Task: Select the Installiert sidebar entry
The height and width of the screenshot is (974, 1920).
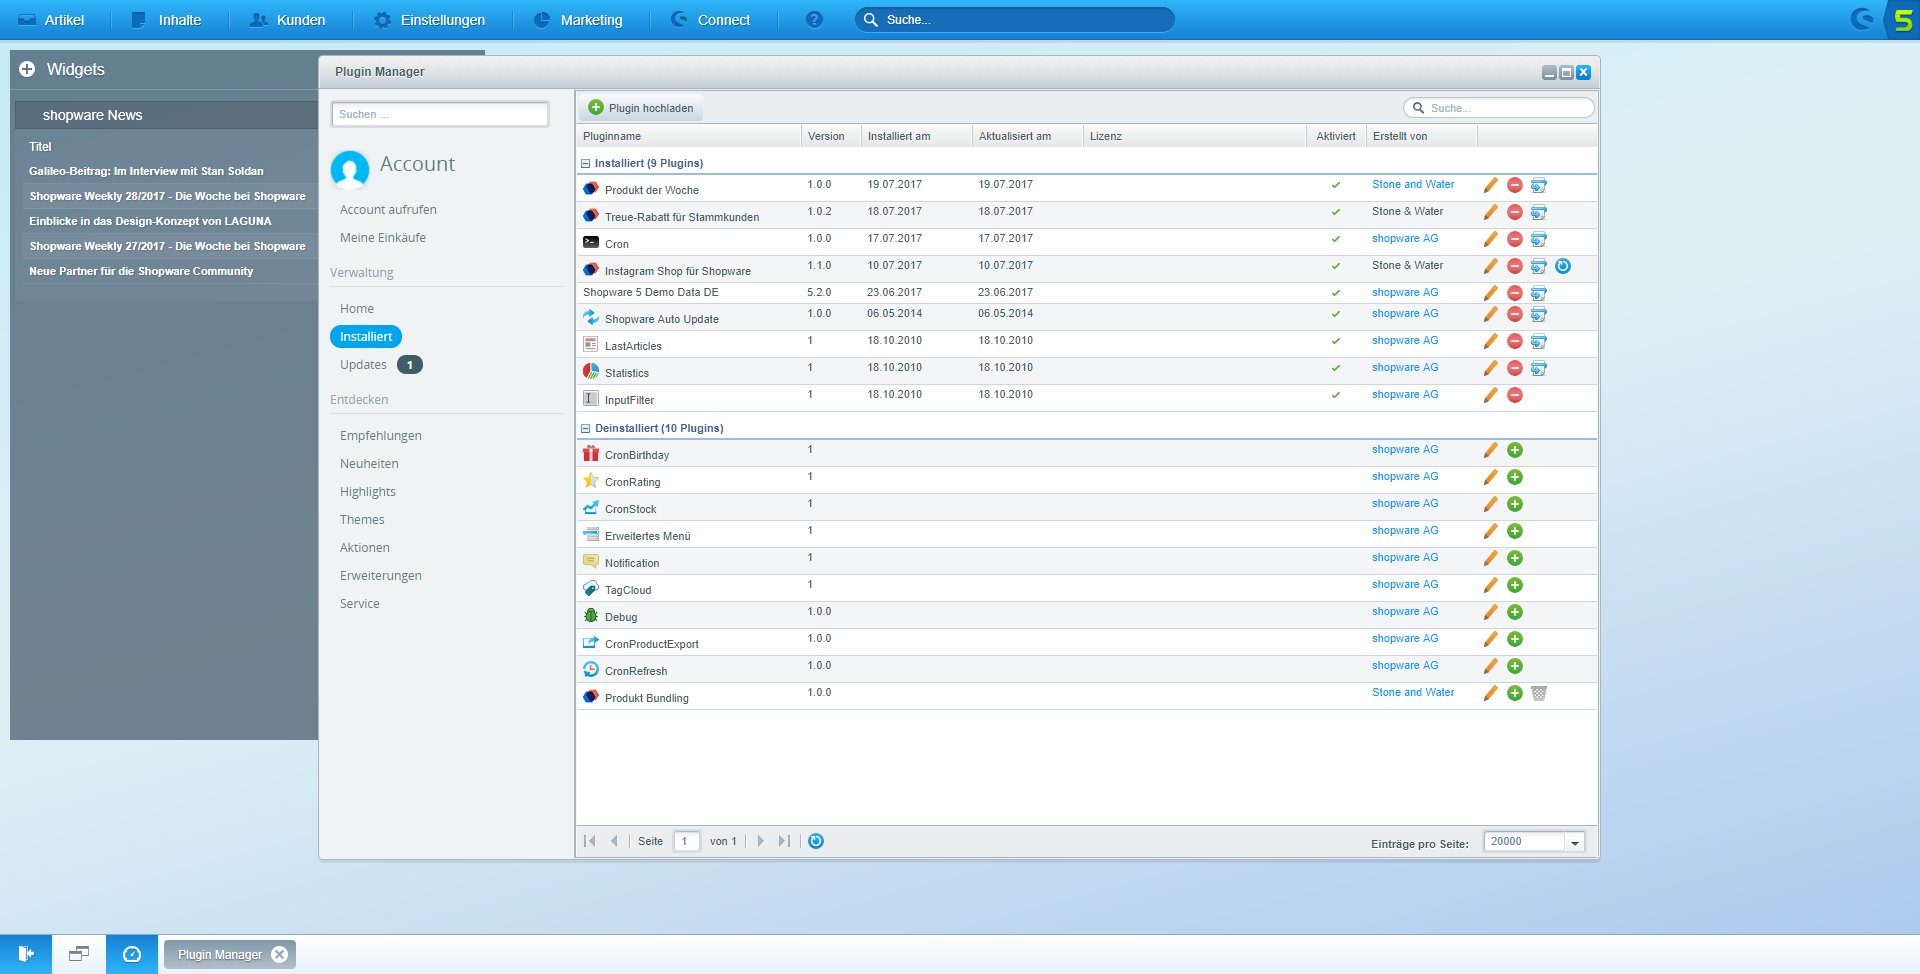Action: click(366, 337)
